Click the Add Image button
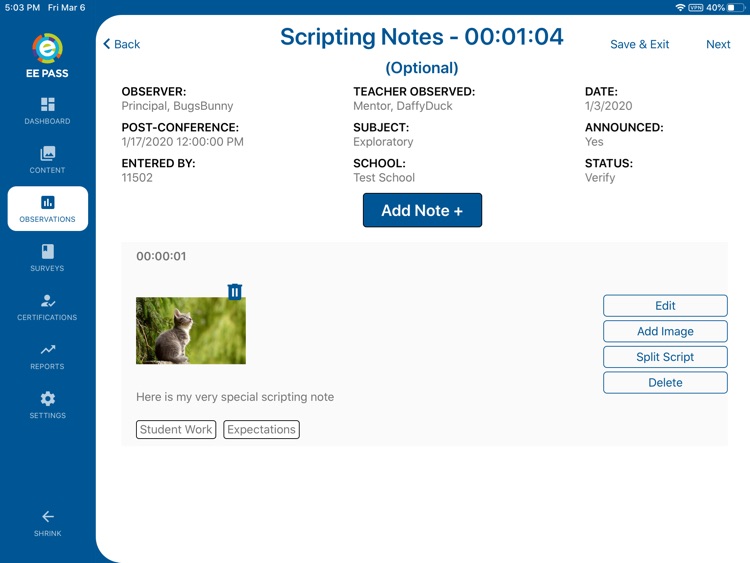The height and width of the screenshot is (563, 750). [x=665, y=331]
